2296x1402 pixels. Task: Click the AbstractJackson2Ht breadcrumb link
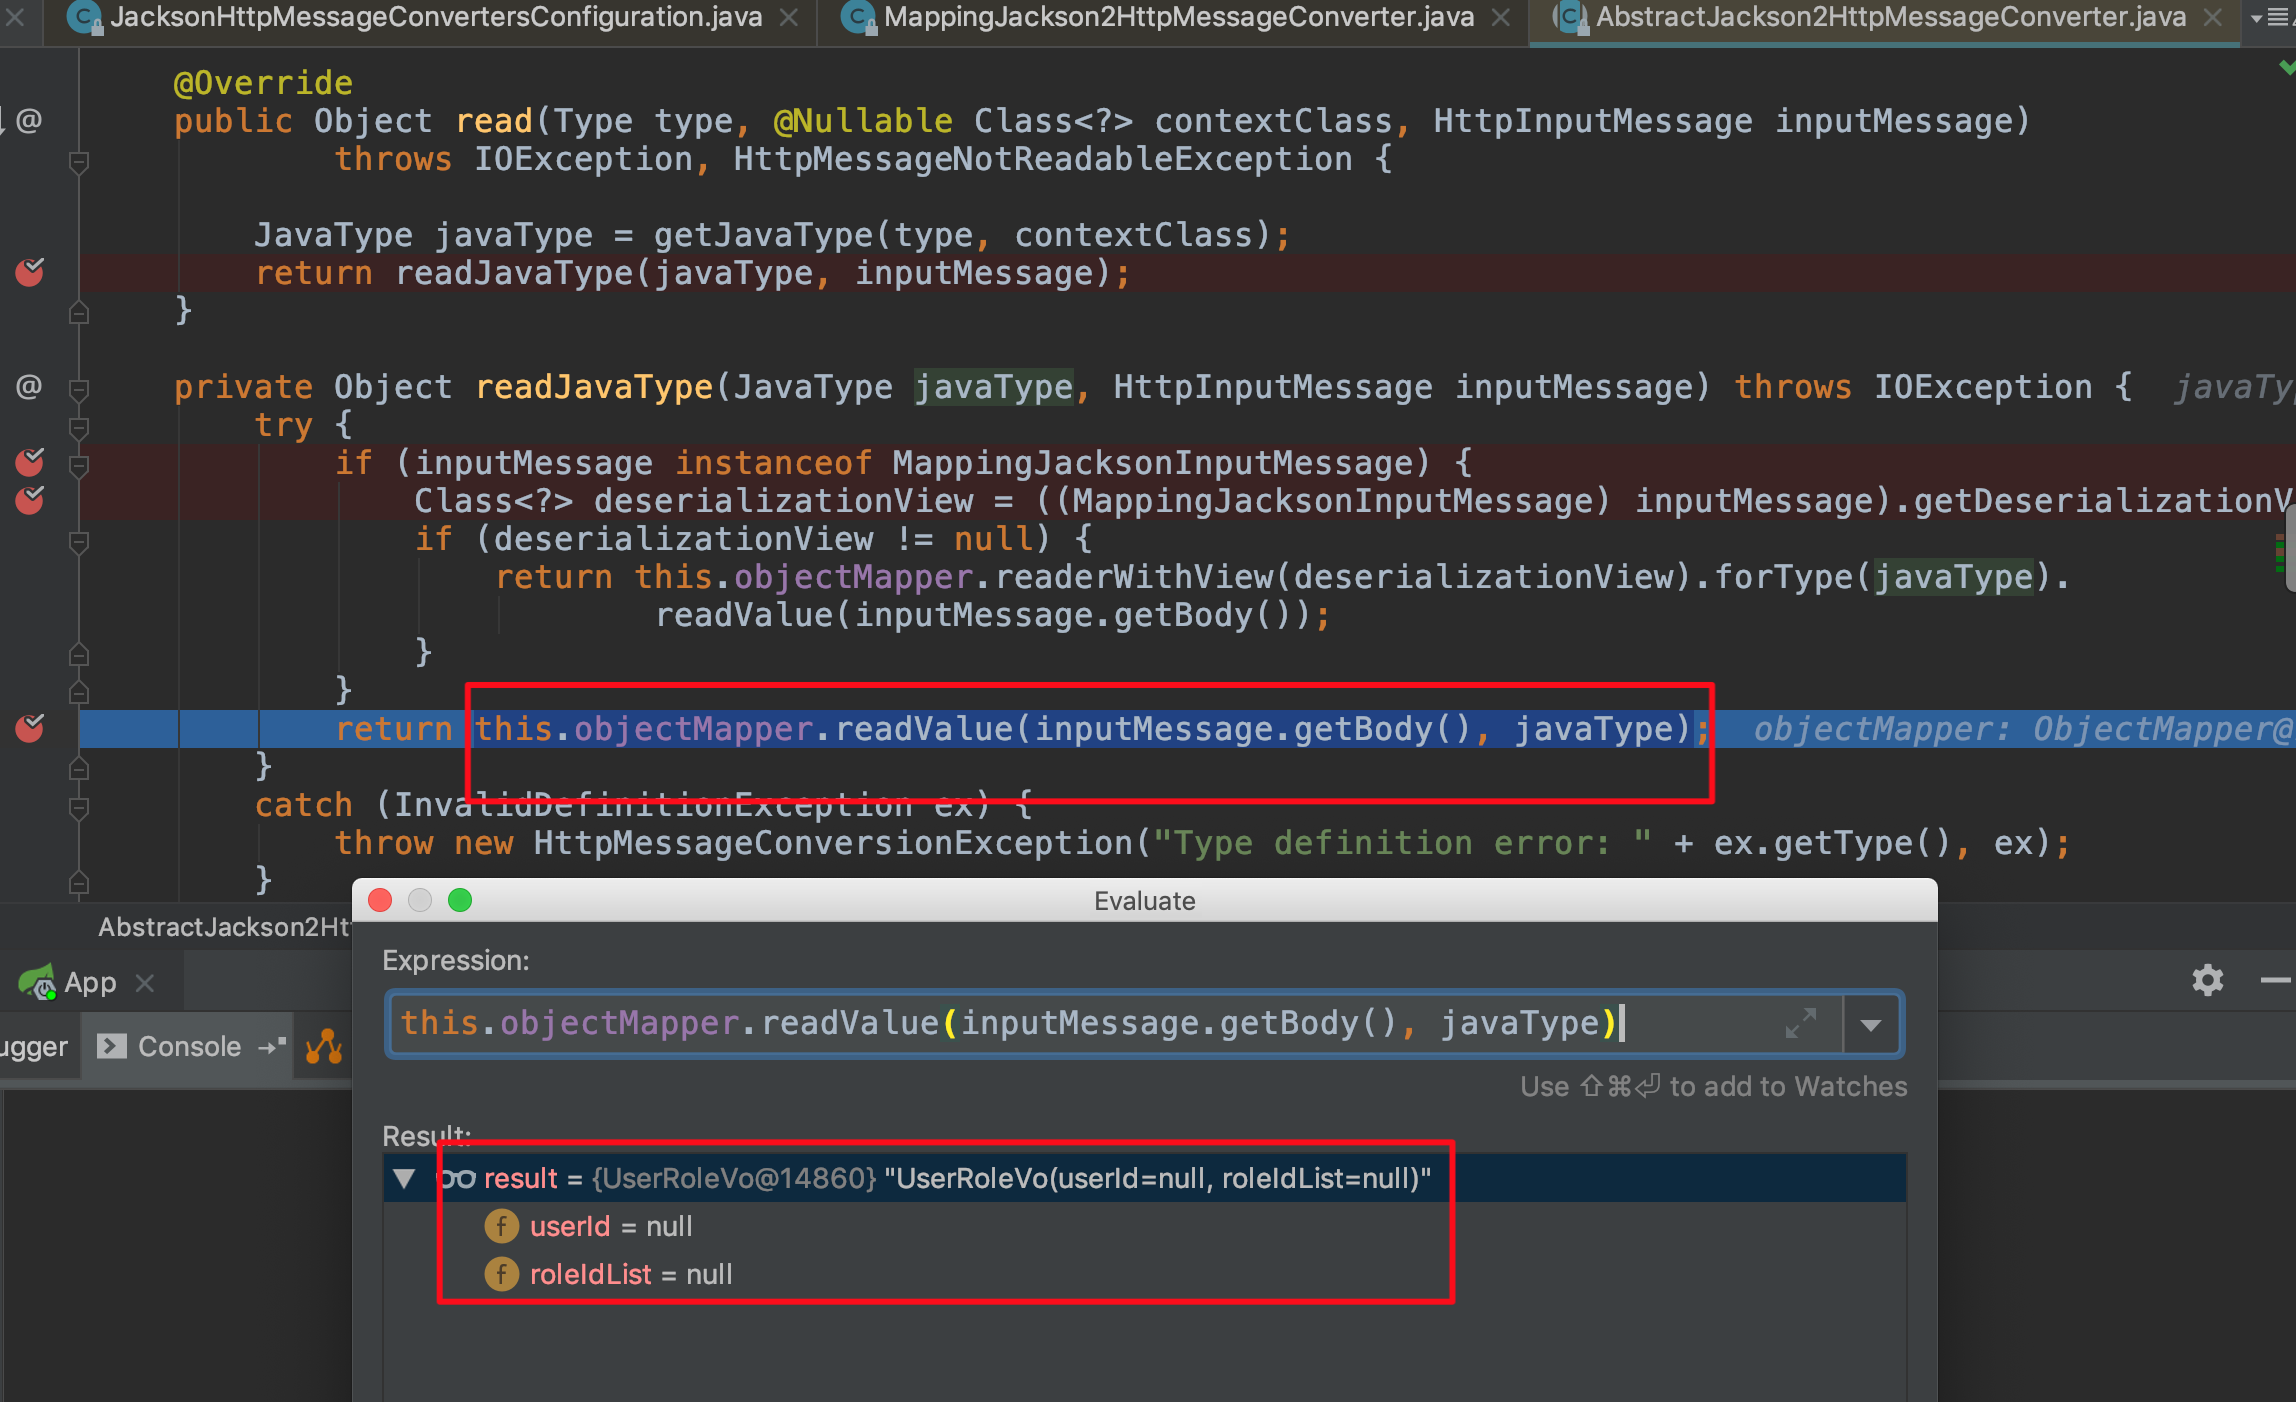click(224, 927)
